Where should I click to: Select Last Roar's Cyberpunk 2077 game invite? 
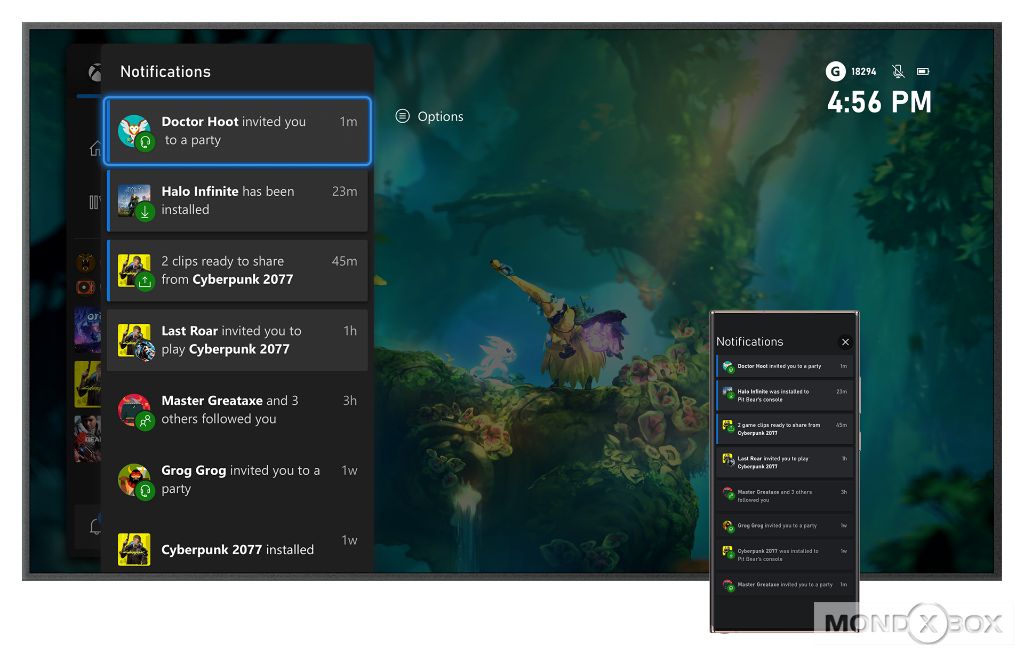point(238,340)
